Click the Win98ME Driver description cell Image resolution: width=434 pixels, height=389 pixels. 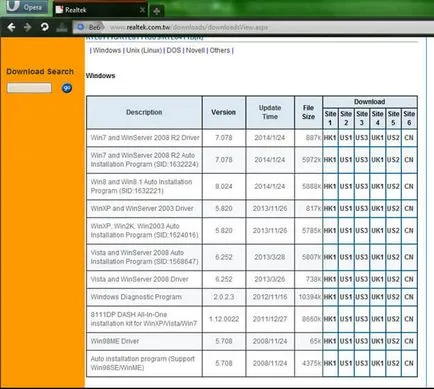point(144,341)
